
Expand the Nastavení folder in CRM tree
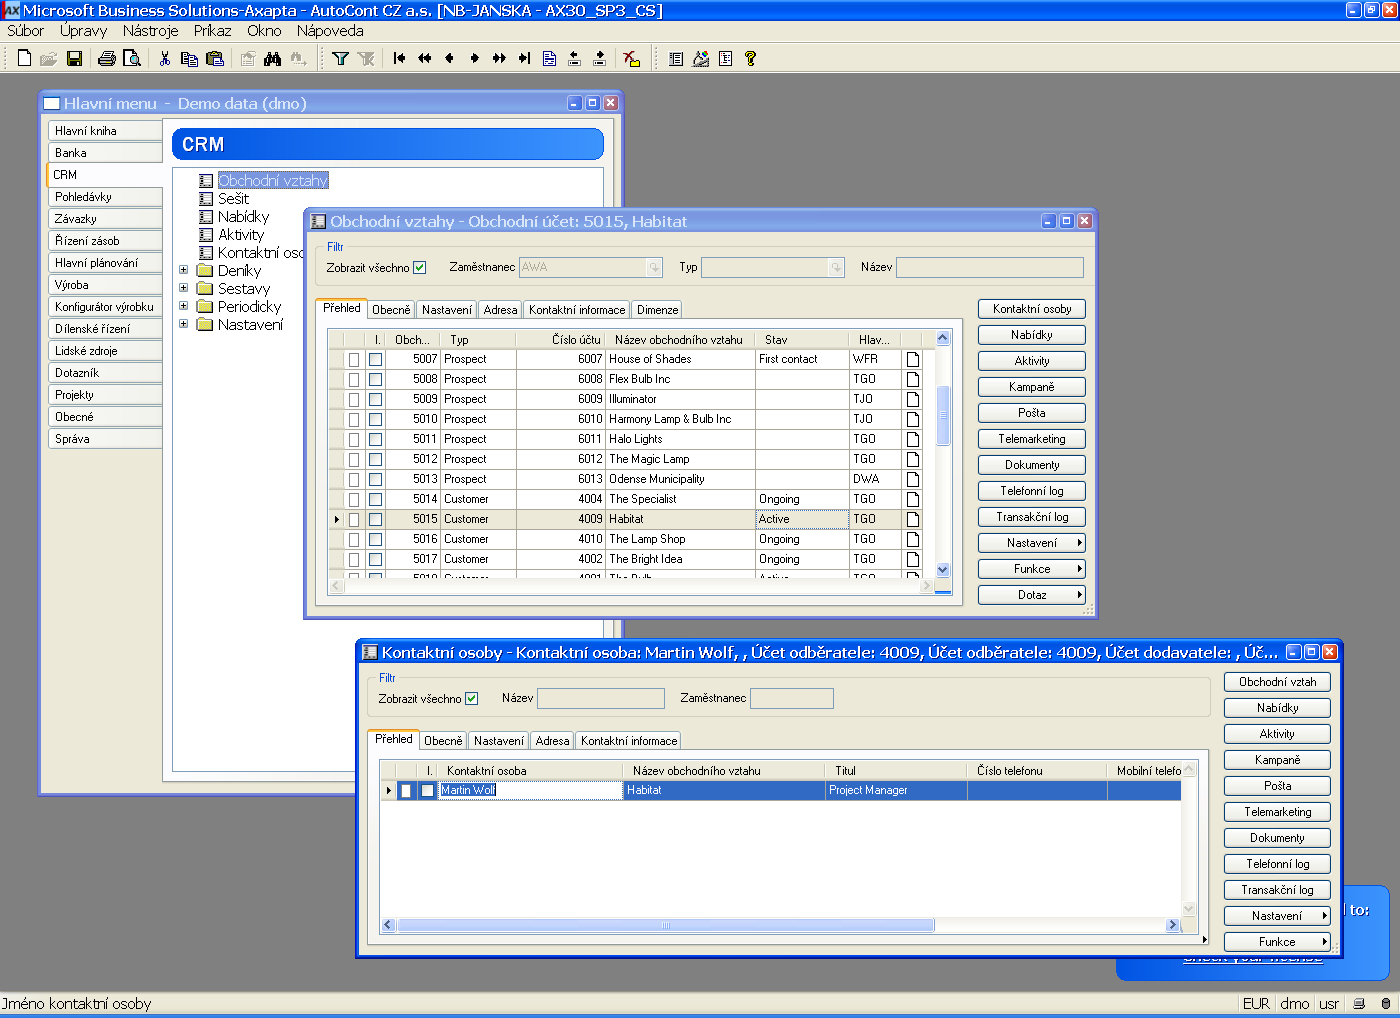click(183, 324)
